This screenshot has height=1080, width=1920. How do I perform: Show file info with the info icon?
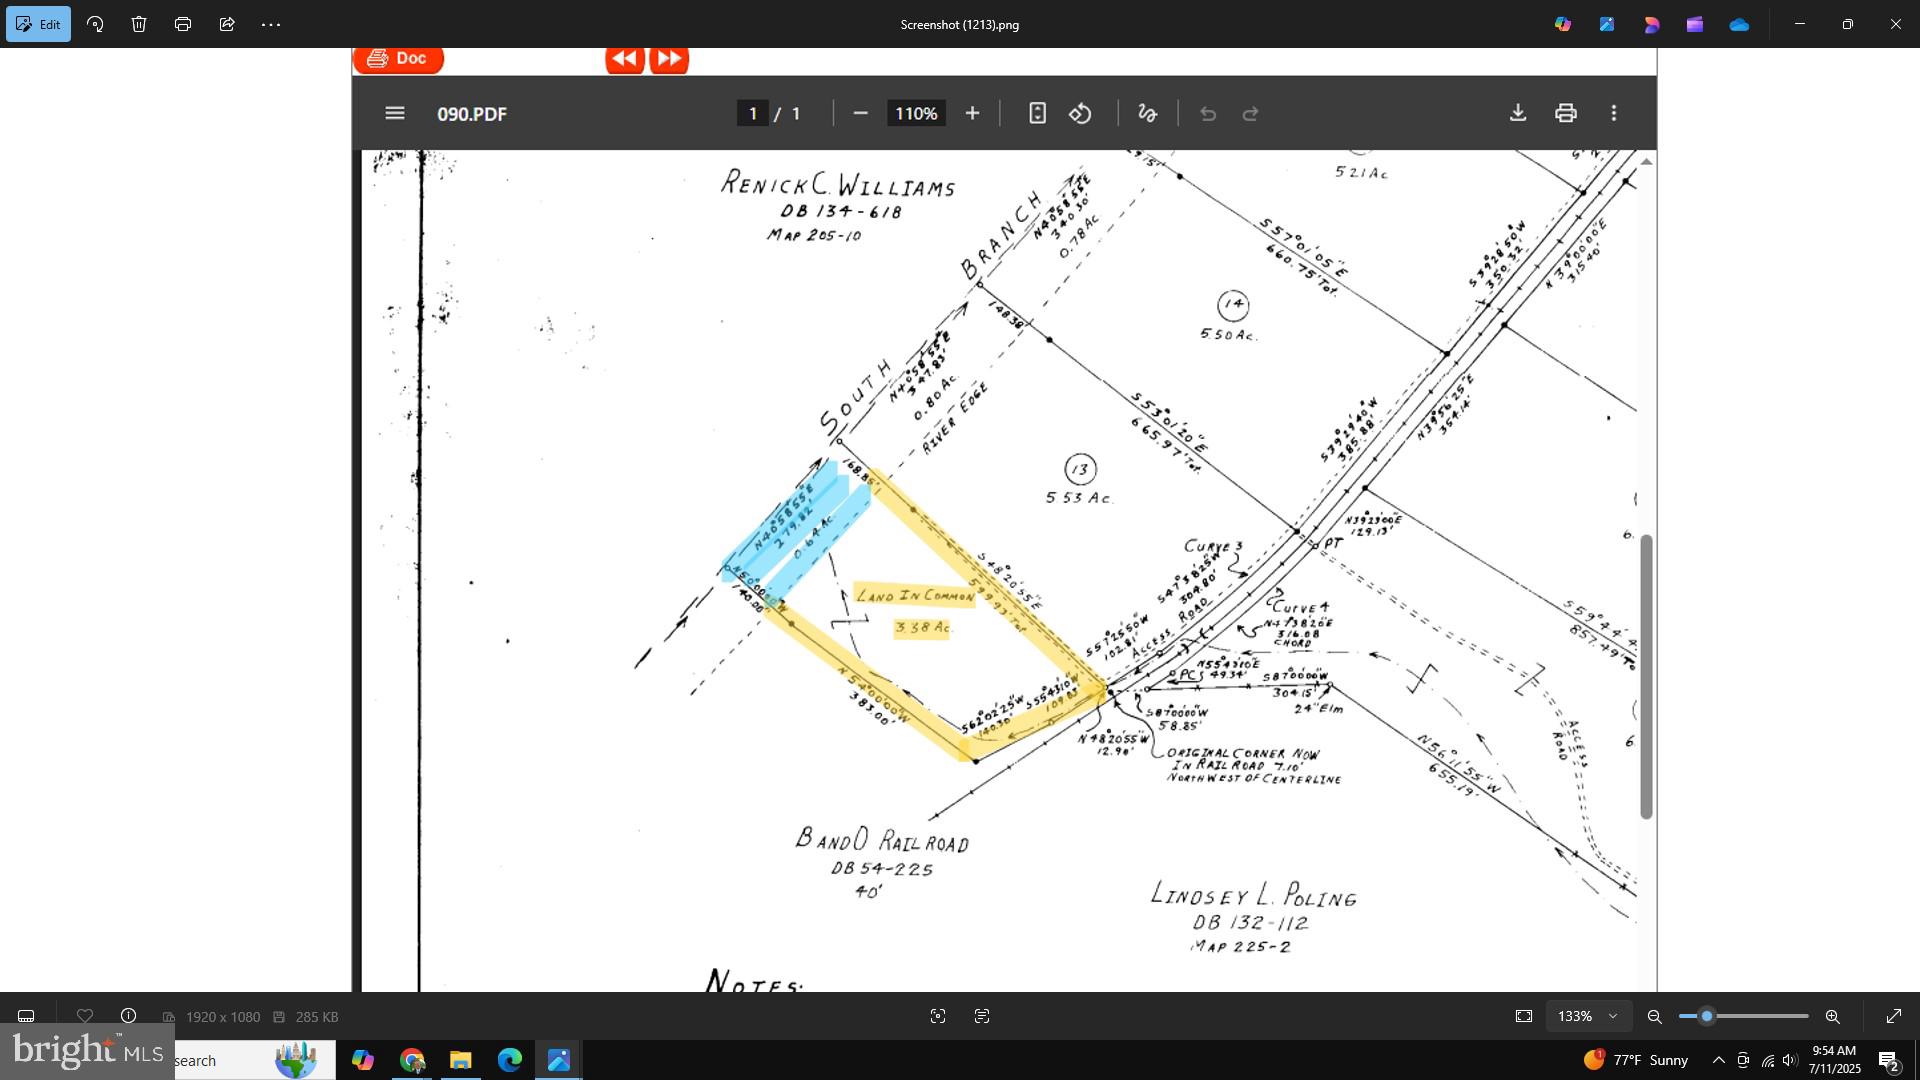pos(128,1016)
